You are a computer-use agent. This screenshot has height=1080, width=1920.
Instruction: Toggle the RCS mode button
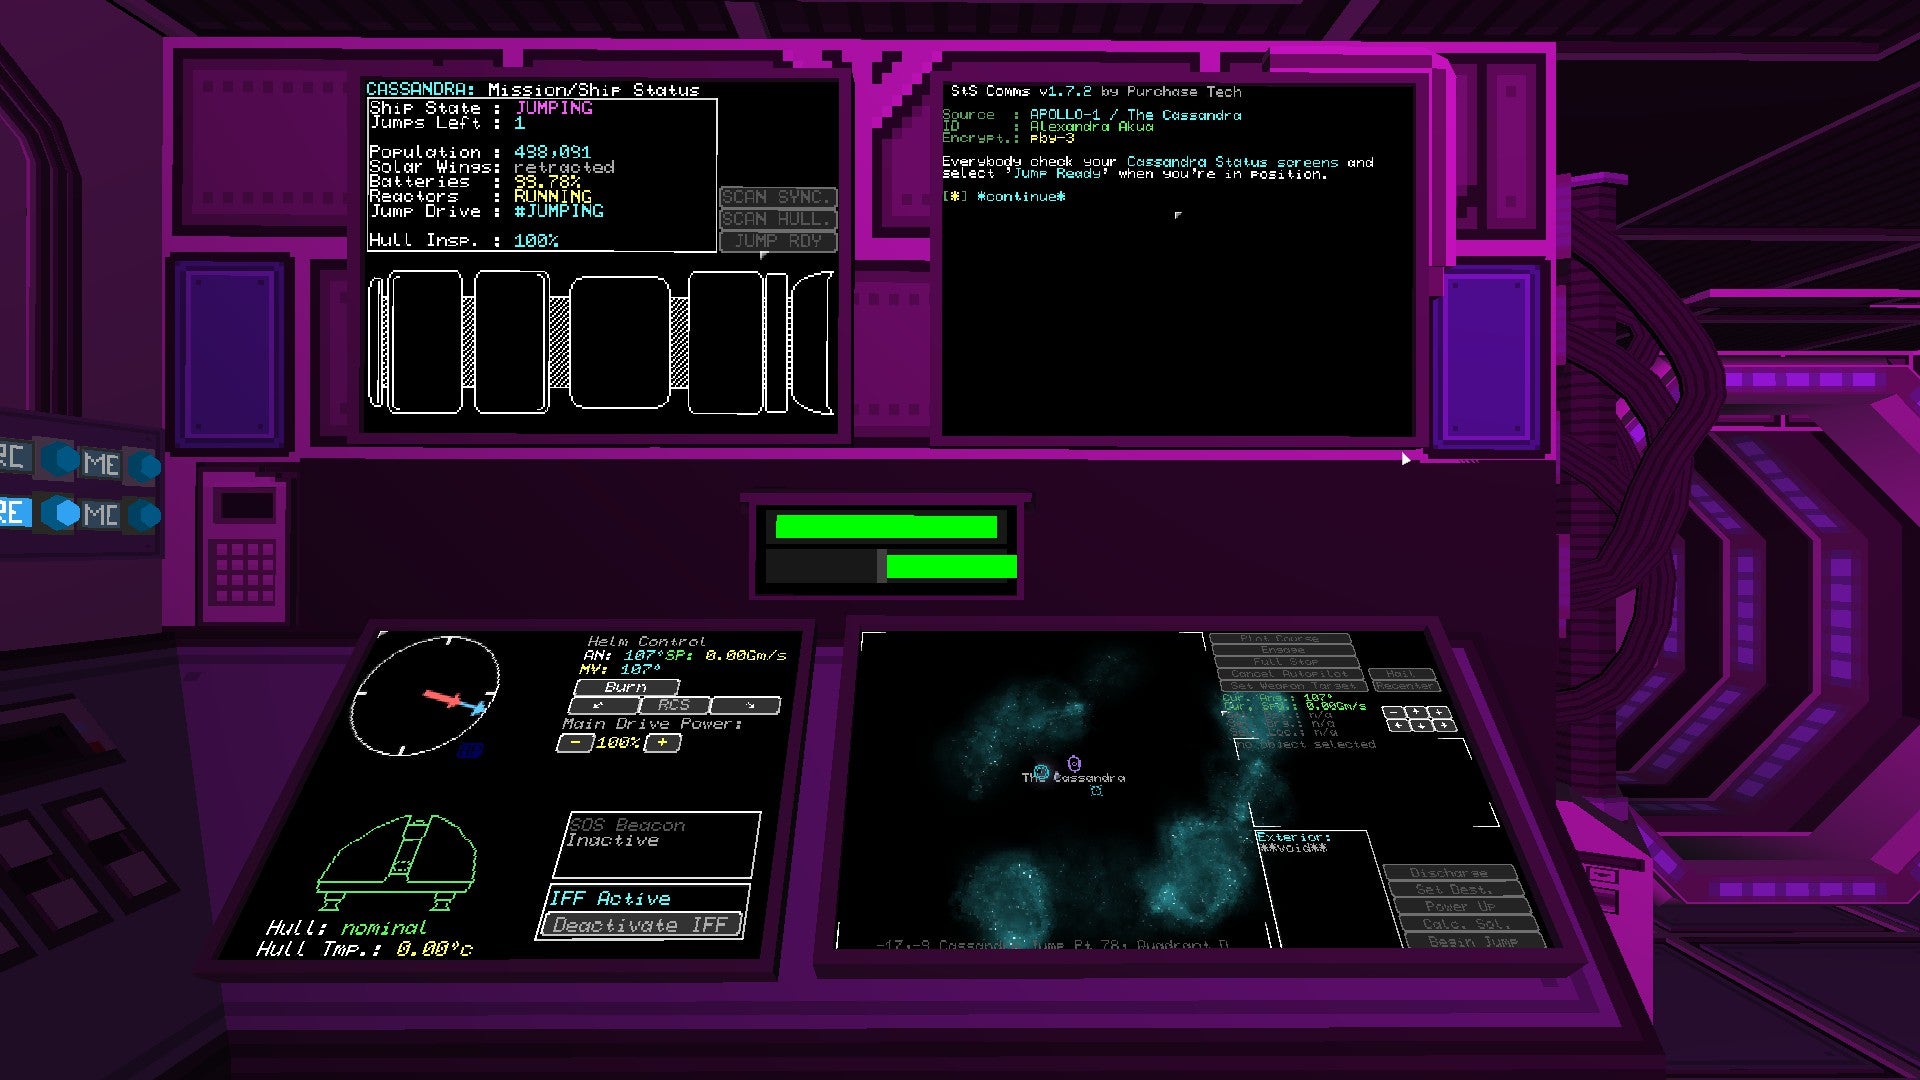tap(673, 705)
